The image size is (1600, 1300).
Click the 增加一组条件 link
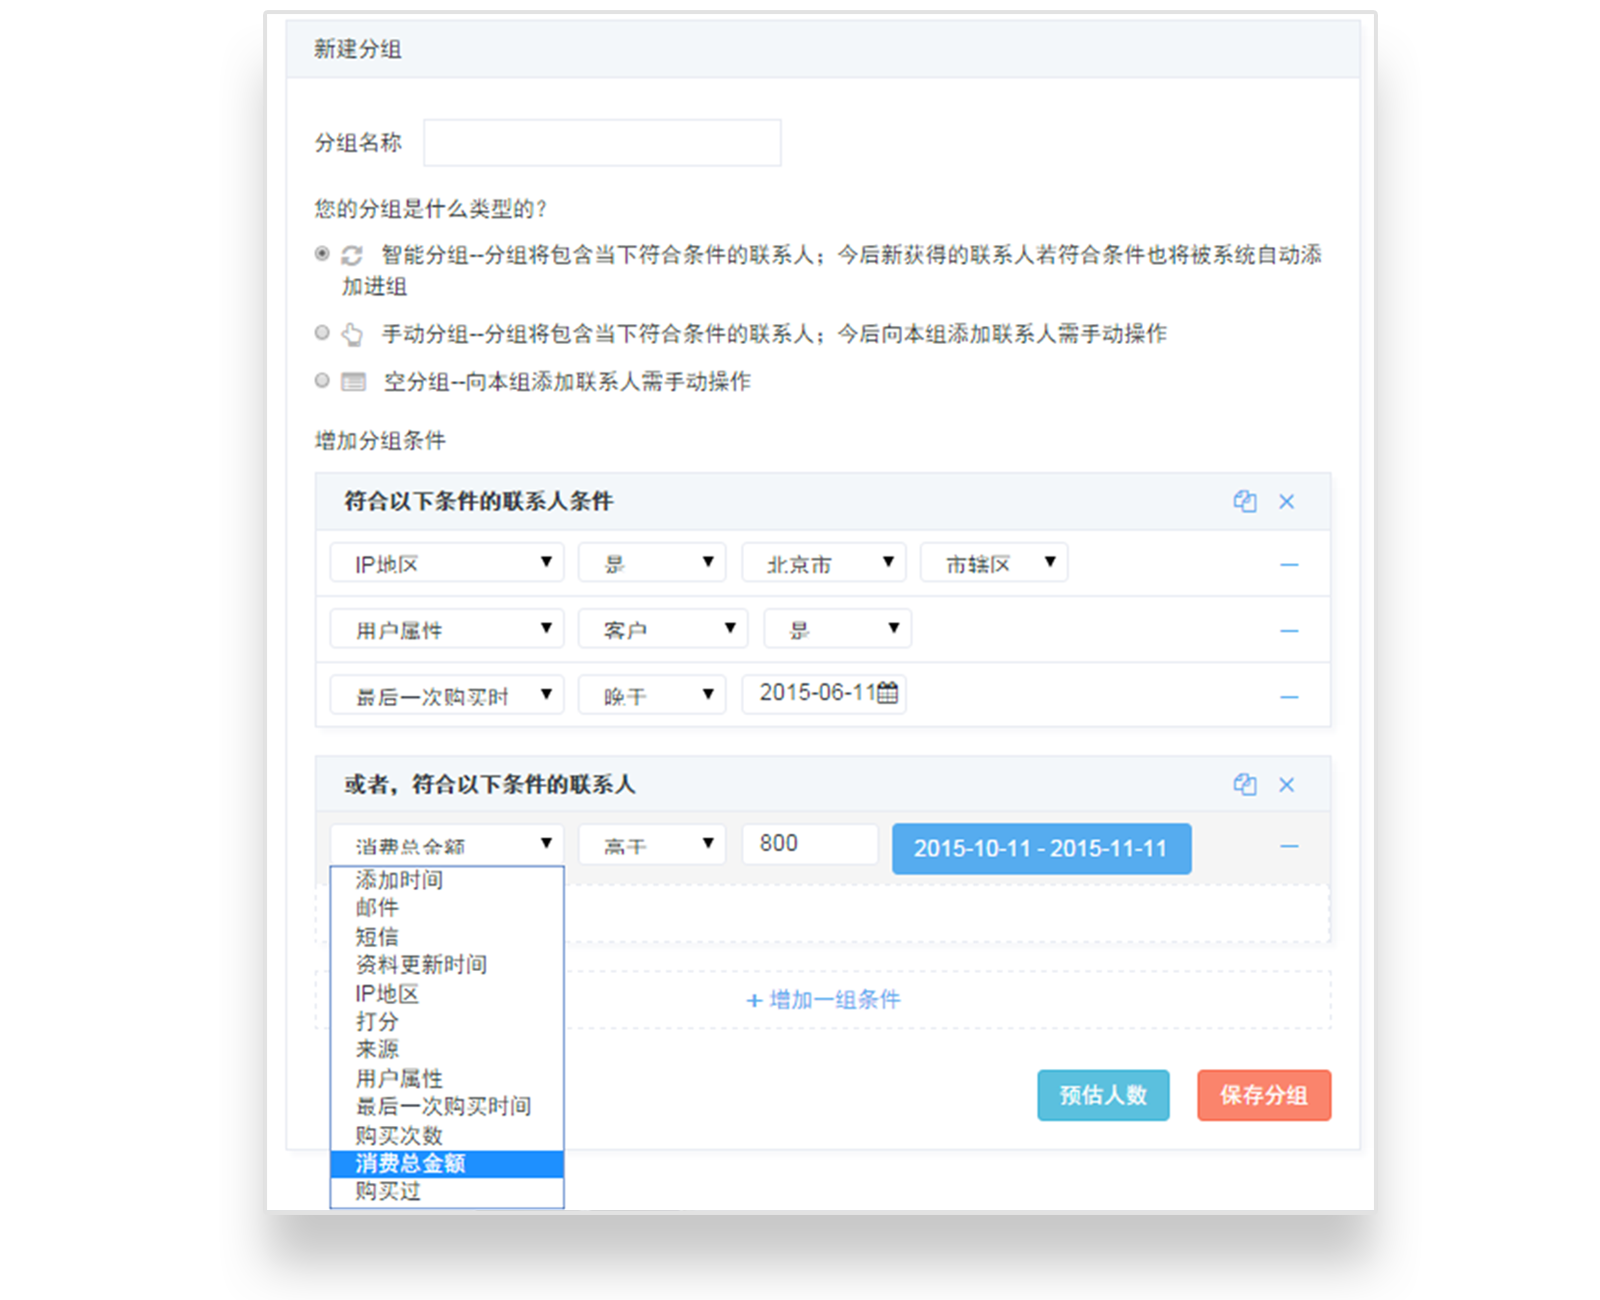[x=823, y=1000]
